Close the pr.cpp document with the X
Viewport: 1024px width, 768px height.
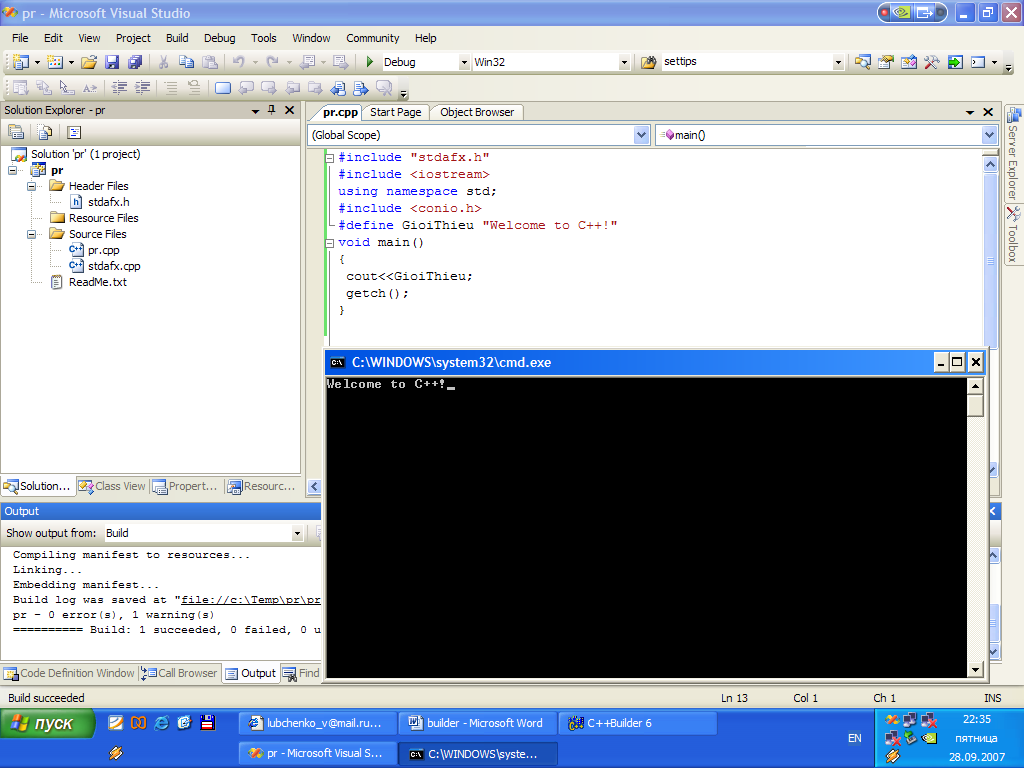click(988, 112)
